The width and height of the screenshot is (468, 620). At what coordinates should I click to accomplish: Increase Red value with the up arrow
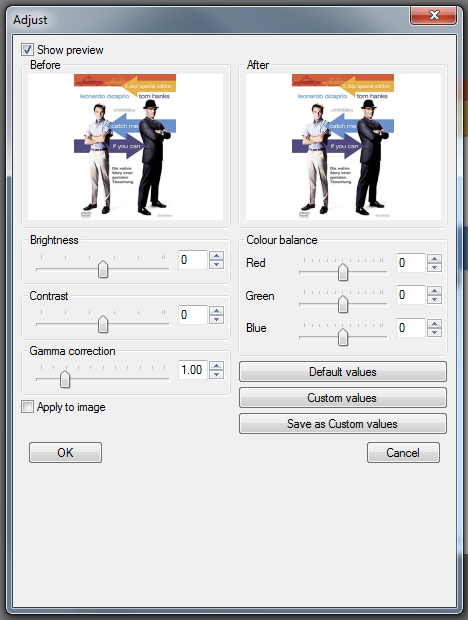point(434,259)
